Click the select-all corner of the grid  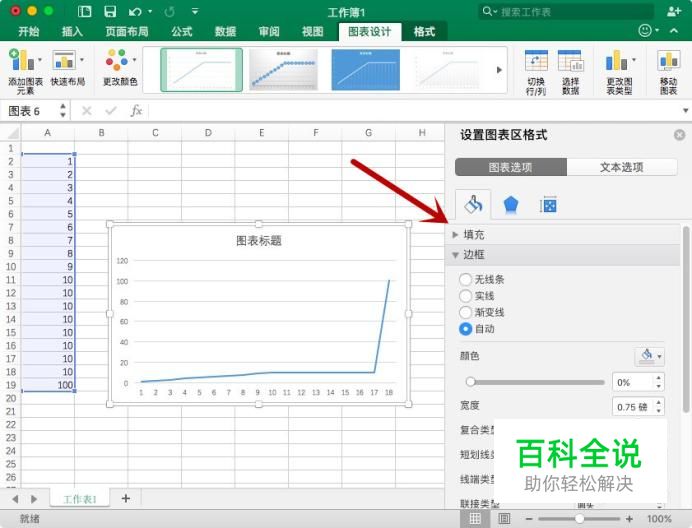pyautogui.click(x=13, y=133)
